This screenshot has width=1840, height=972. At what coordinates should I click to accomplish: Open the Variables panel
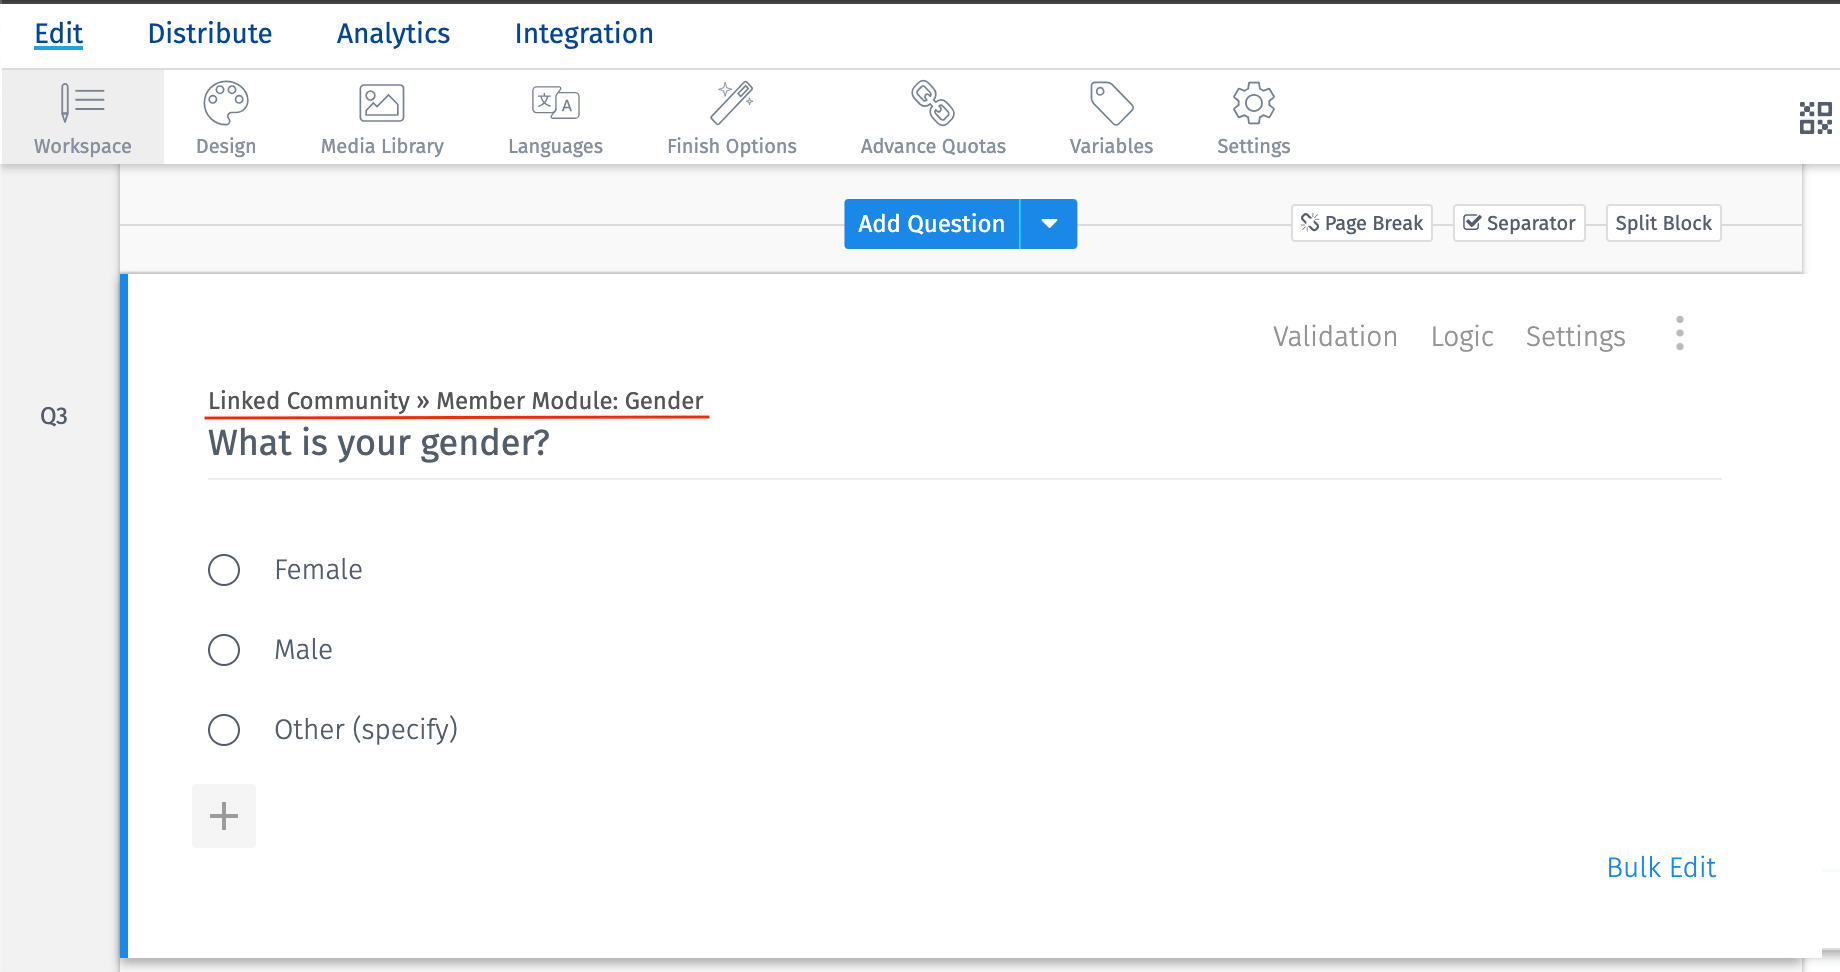click(x=1110, y=115)
